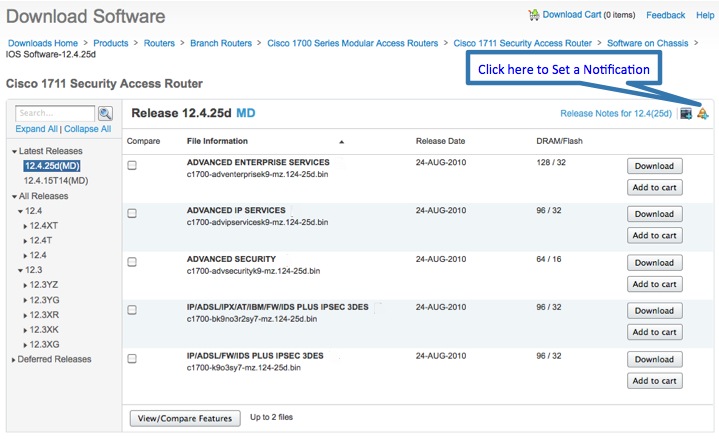The width and height of the screenshot is (719, 439).
Task: Click the Compare column header
Action: (143, 141)
